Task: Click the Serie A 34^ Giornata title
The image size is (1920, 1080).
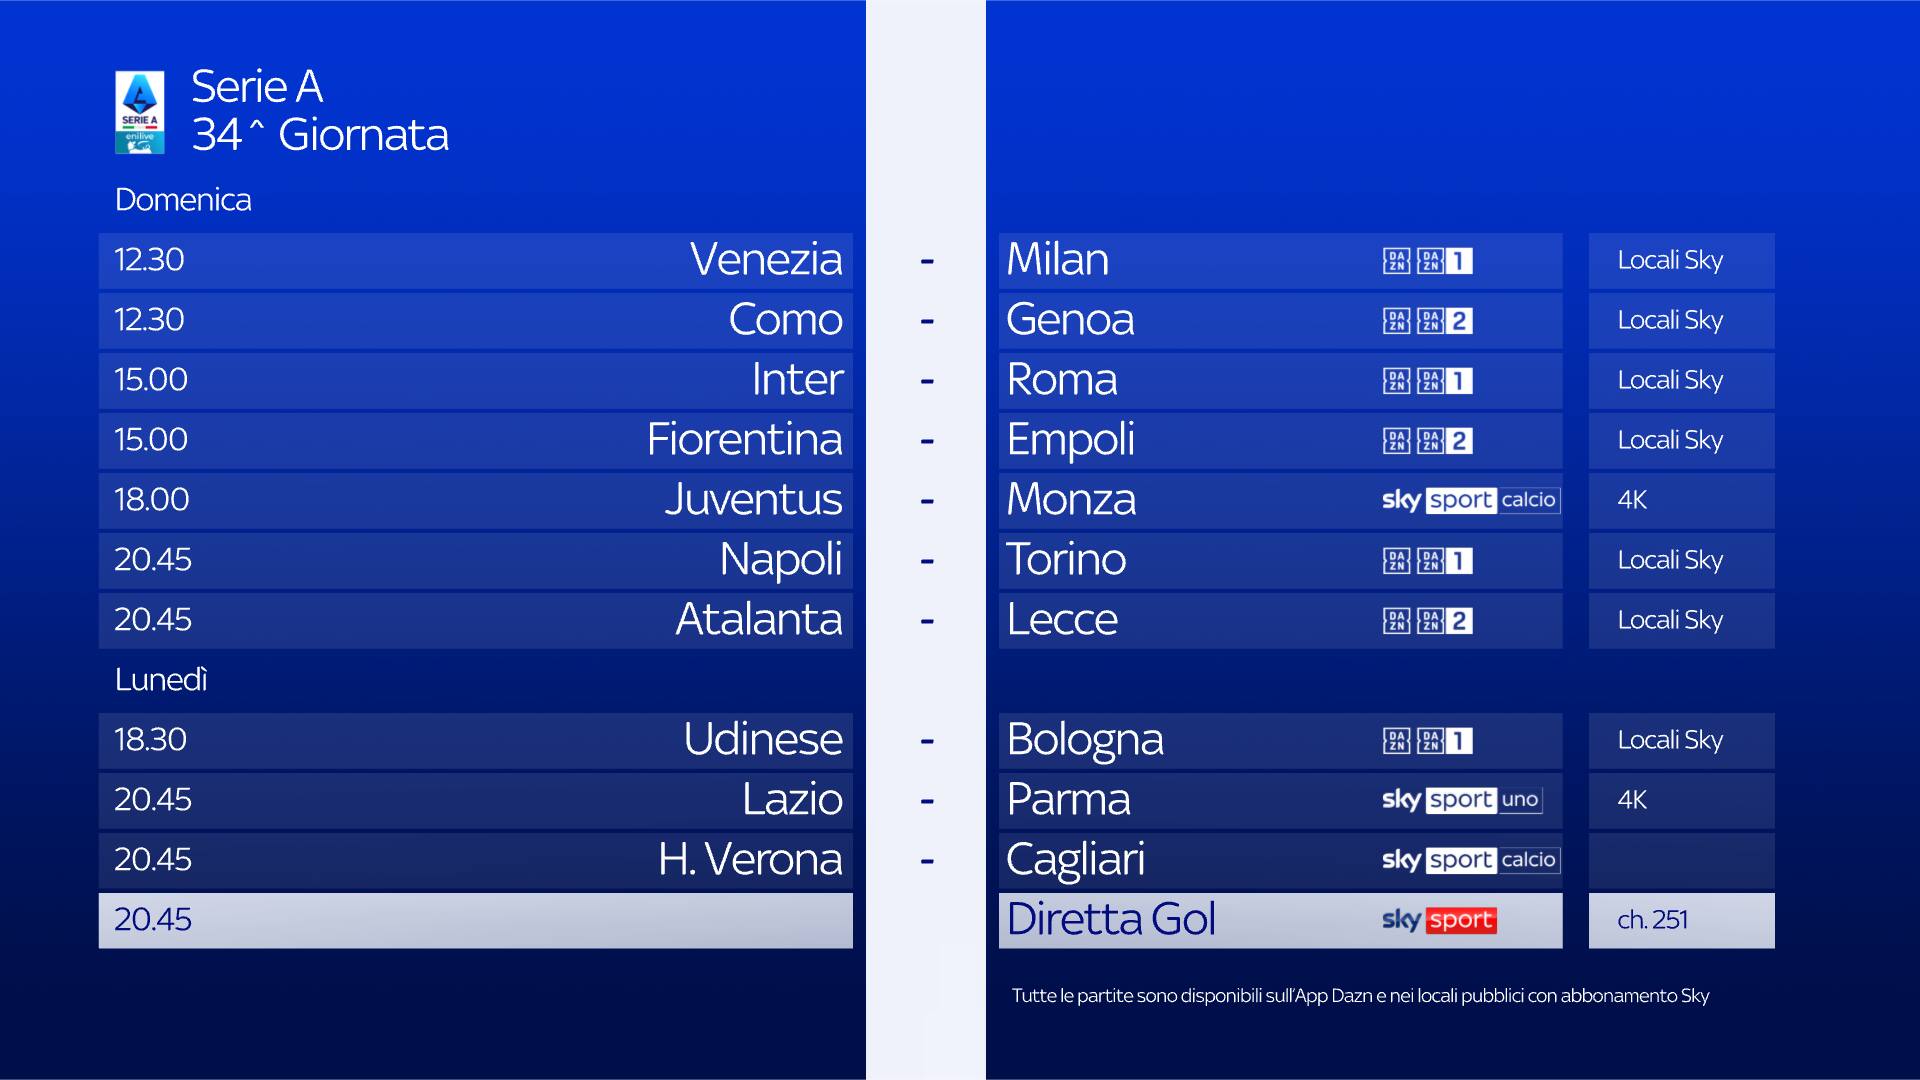Action: click(320, 111)
